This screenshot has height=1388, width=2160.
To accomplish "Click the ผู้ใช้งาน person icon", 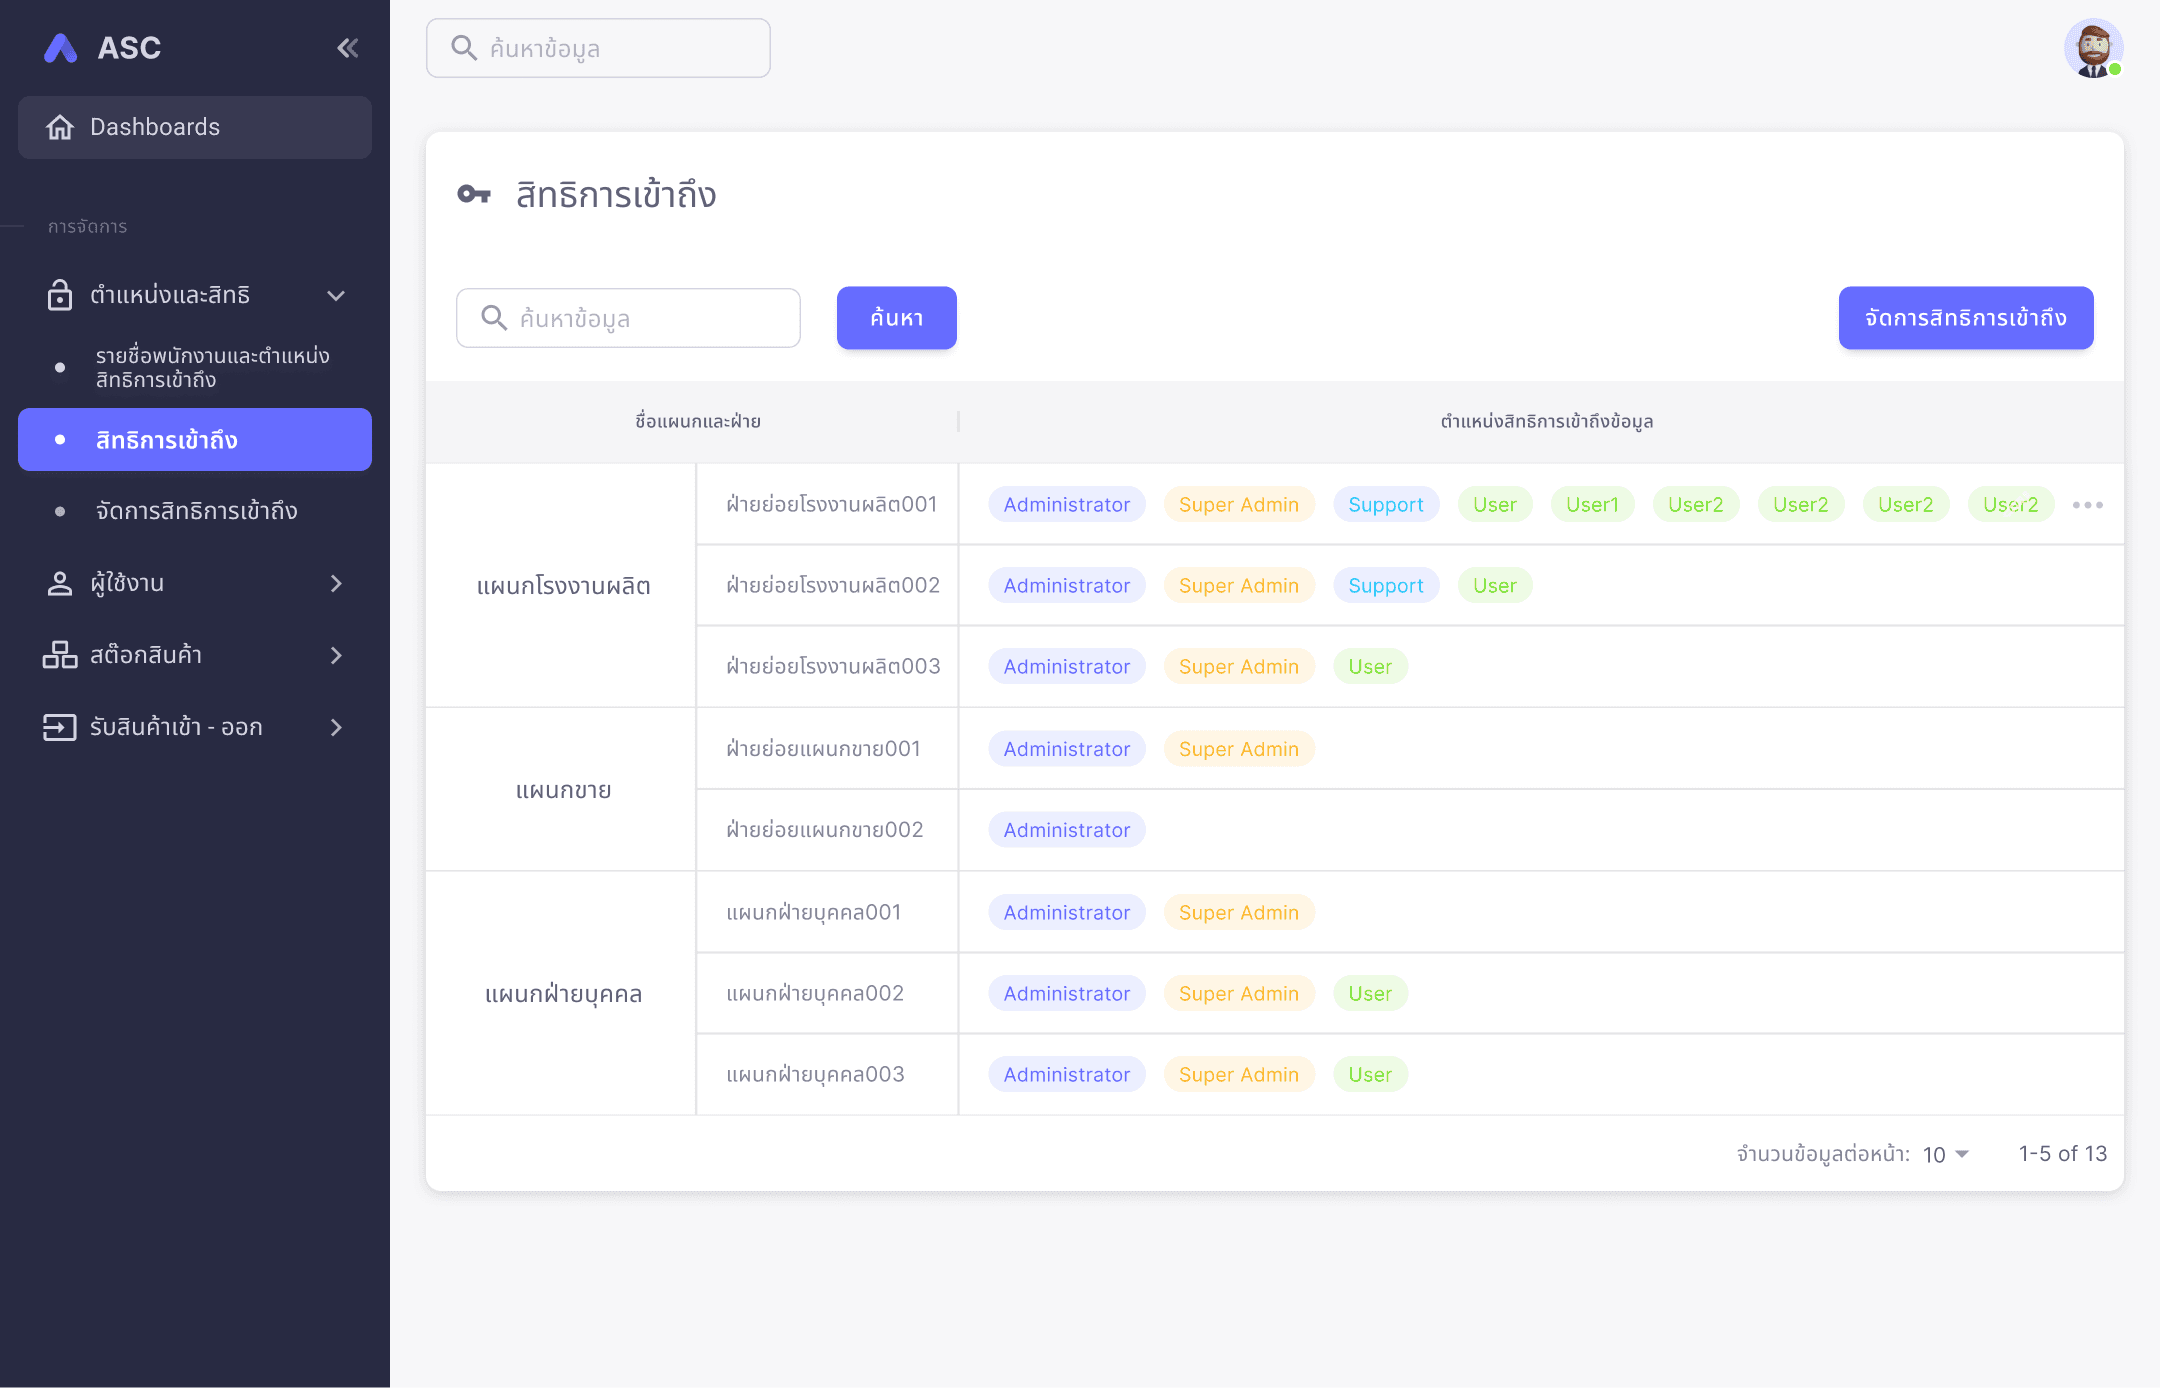I will click(x=60, y=583).
